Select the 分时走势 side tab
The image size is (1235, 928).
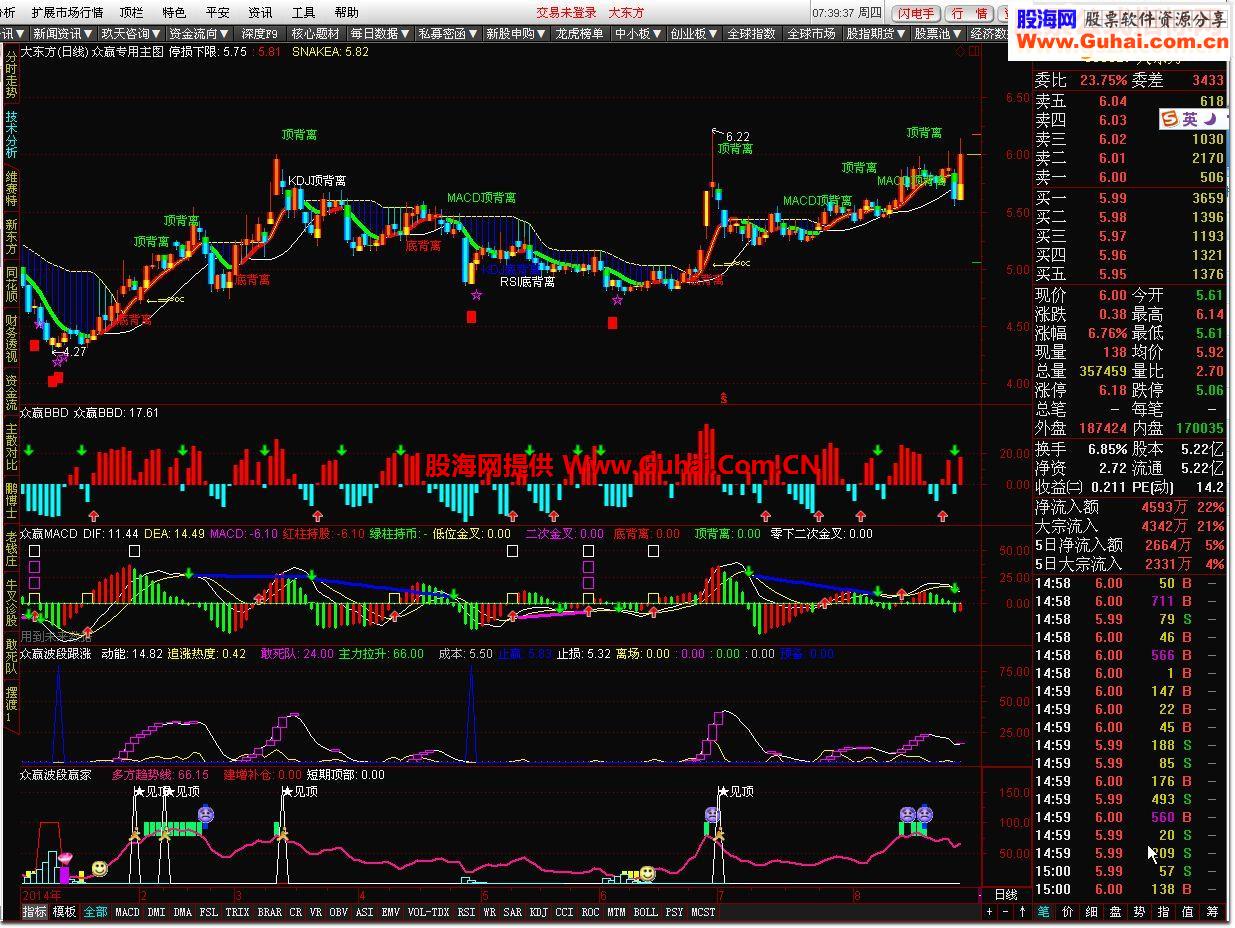(x=11, y=73)
